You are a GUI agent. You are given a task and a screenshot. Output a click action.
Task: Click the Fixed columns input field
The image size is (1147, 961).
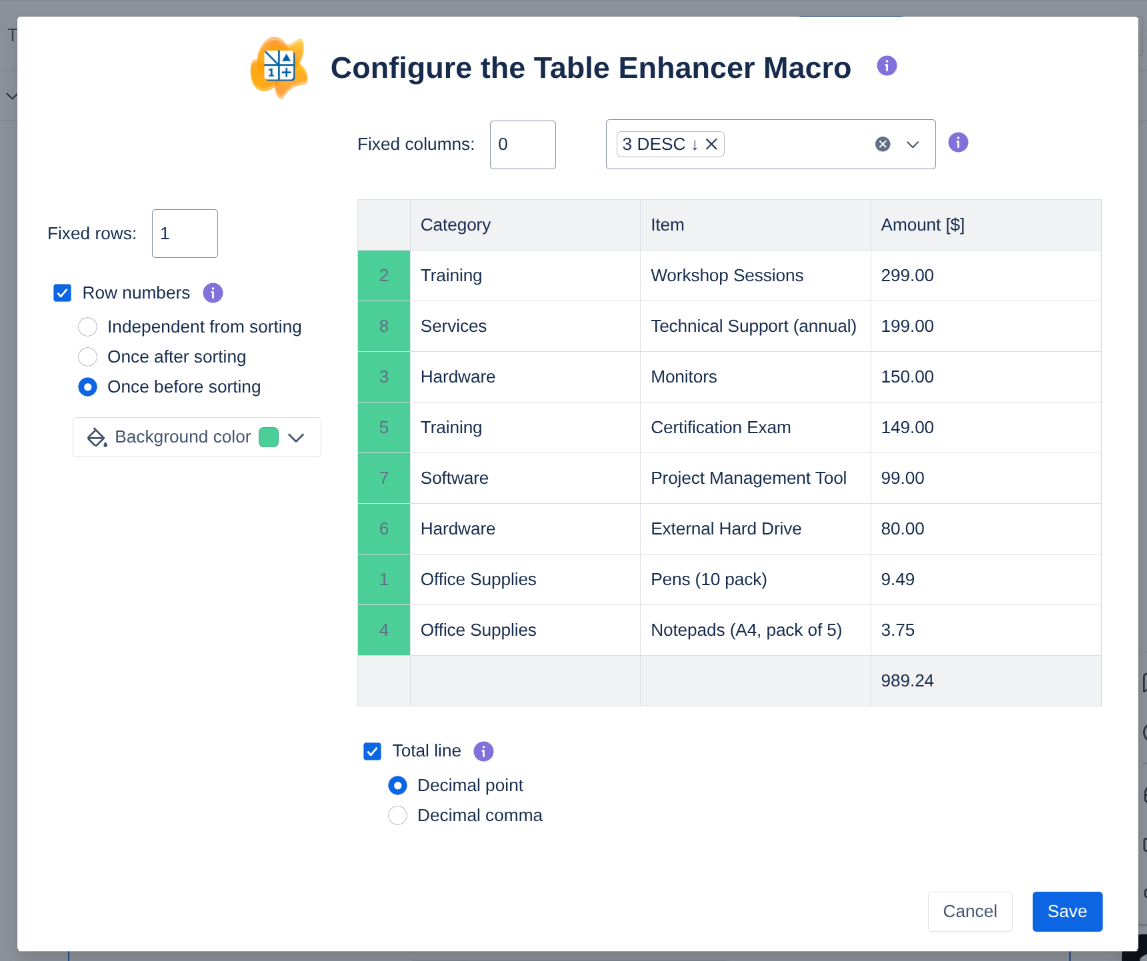(x=522, y=144)
